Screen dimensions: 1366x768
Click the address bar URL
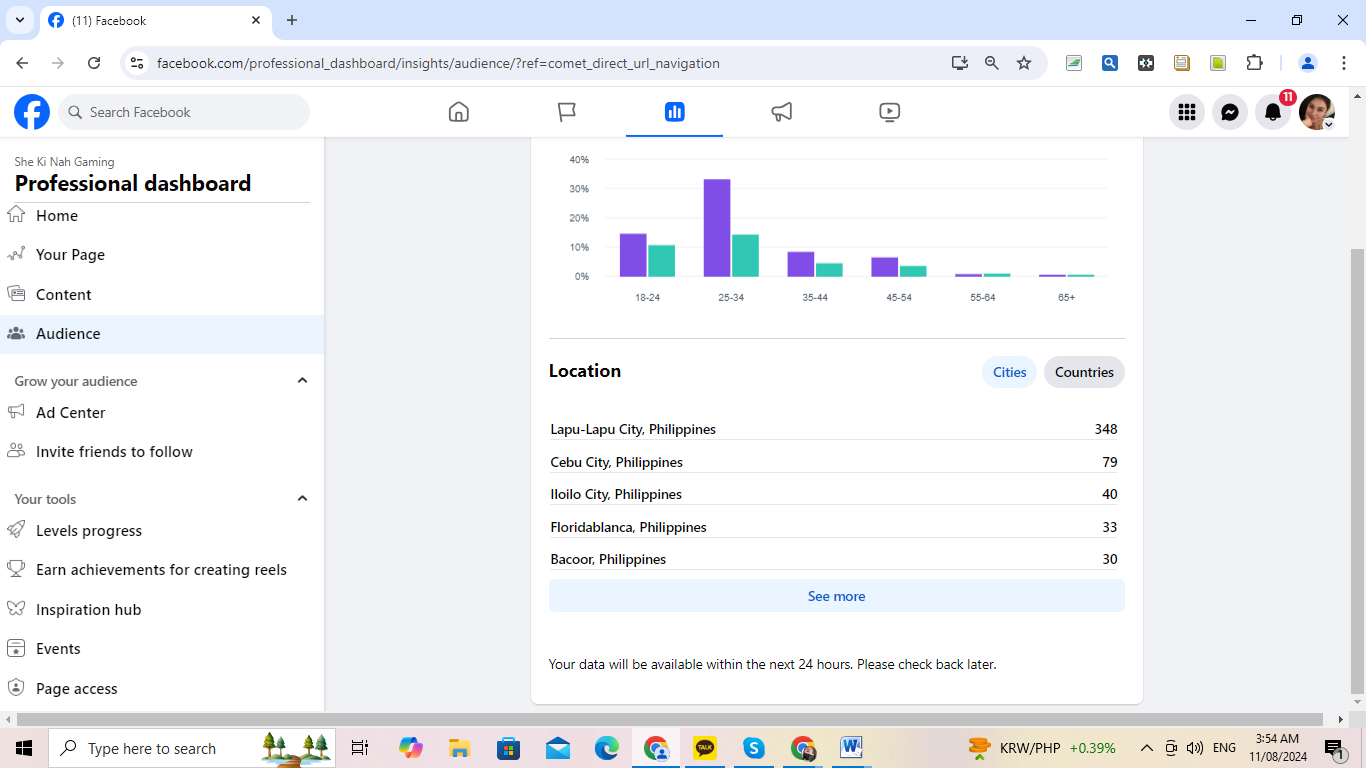[438, 63]
